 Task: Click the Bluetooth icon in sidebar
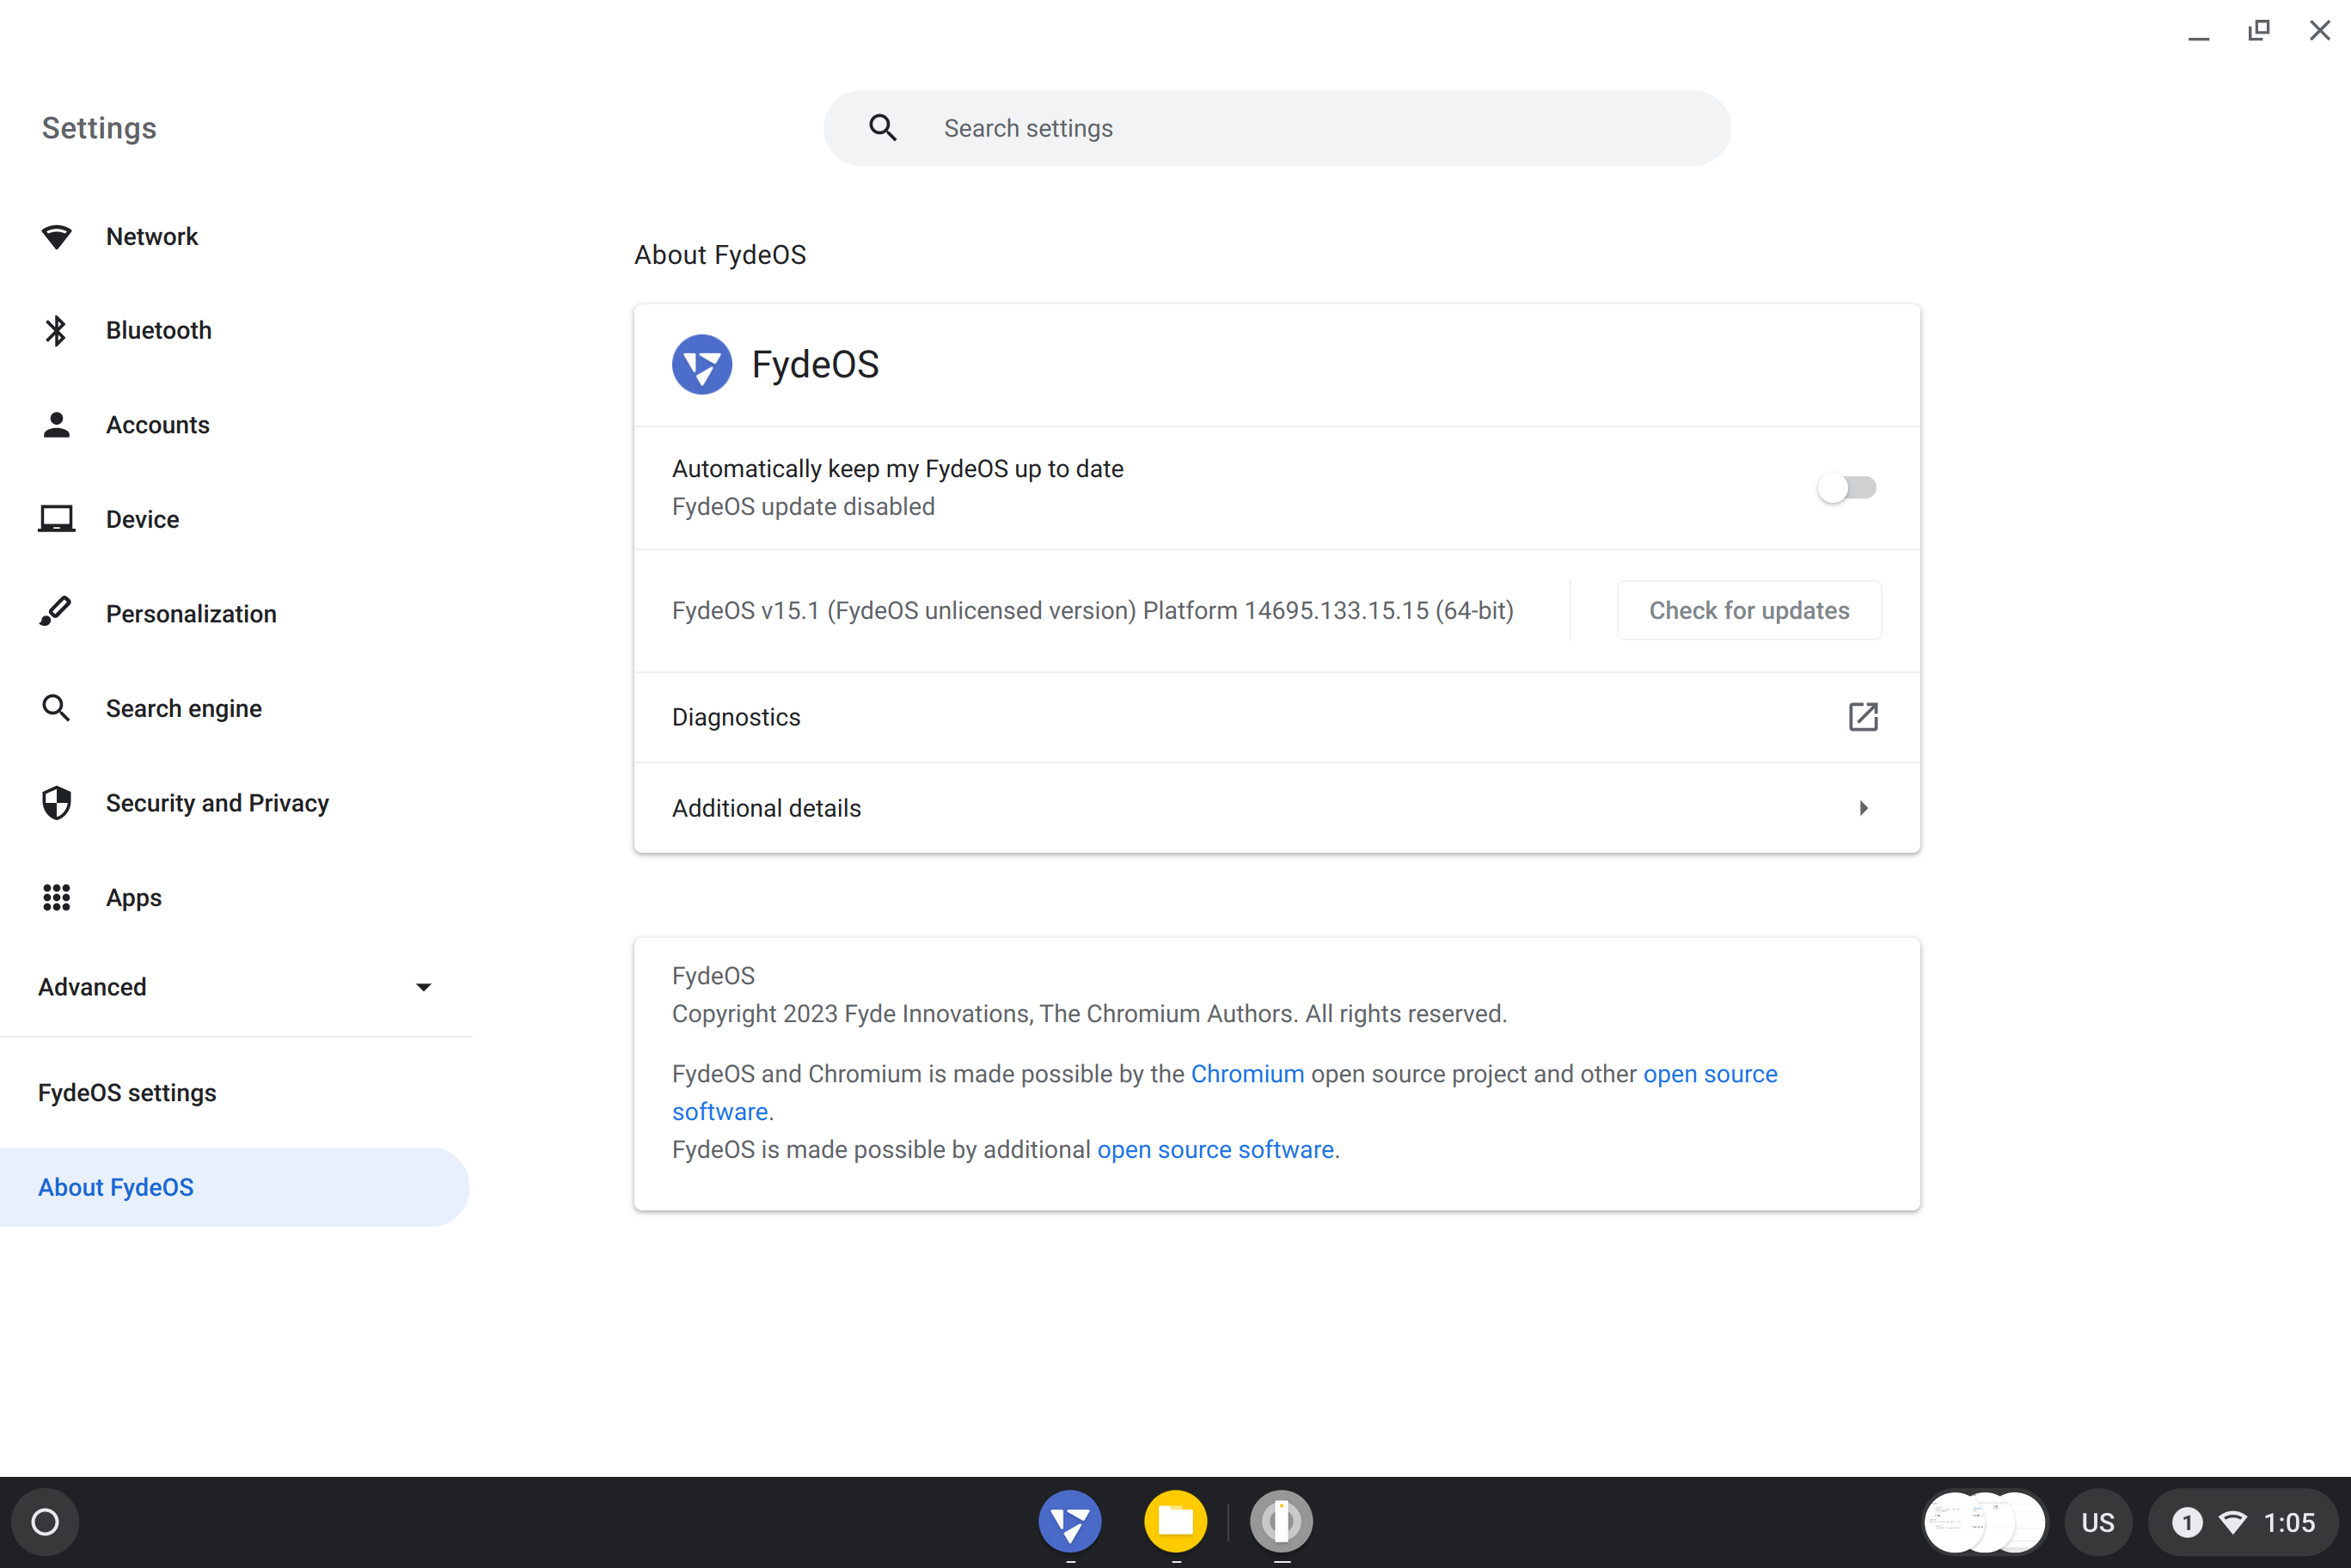(56, 331)
